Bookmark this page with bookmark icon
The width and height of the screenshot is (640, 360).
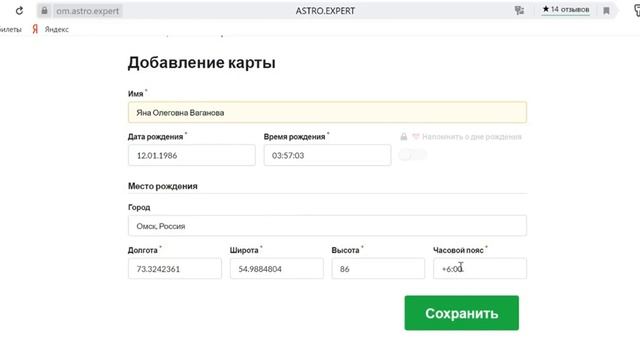(x=607, y=11)
